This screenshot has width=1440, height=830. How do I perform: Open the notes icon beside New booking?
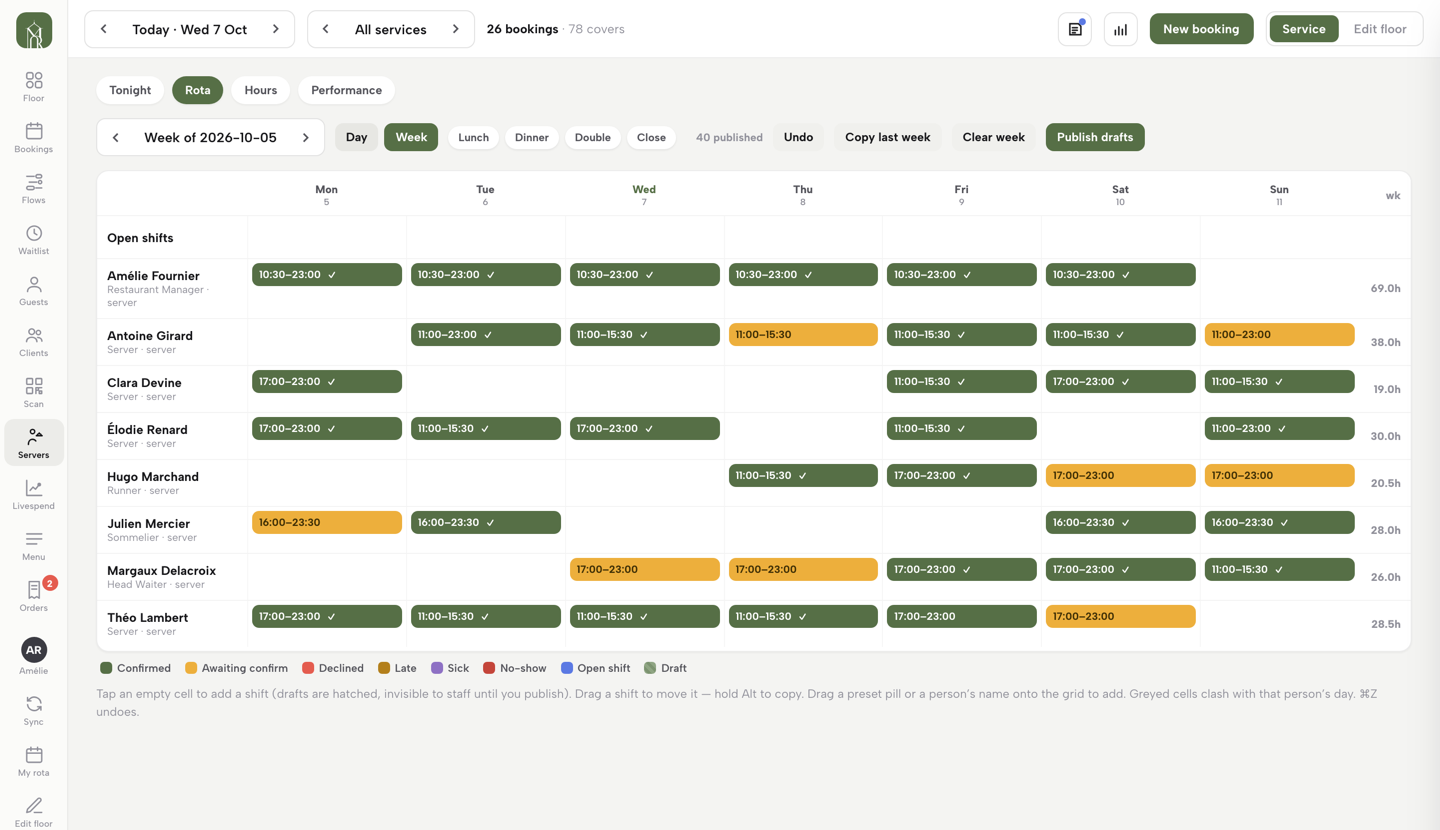point(1075,29)
